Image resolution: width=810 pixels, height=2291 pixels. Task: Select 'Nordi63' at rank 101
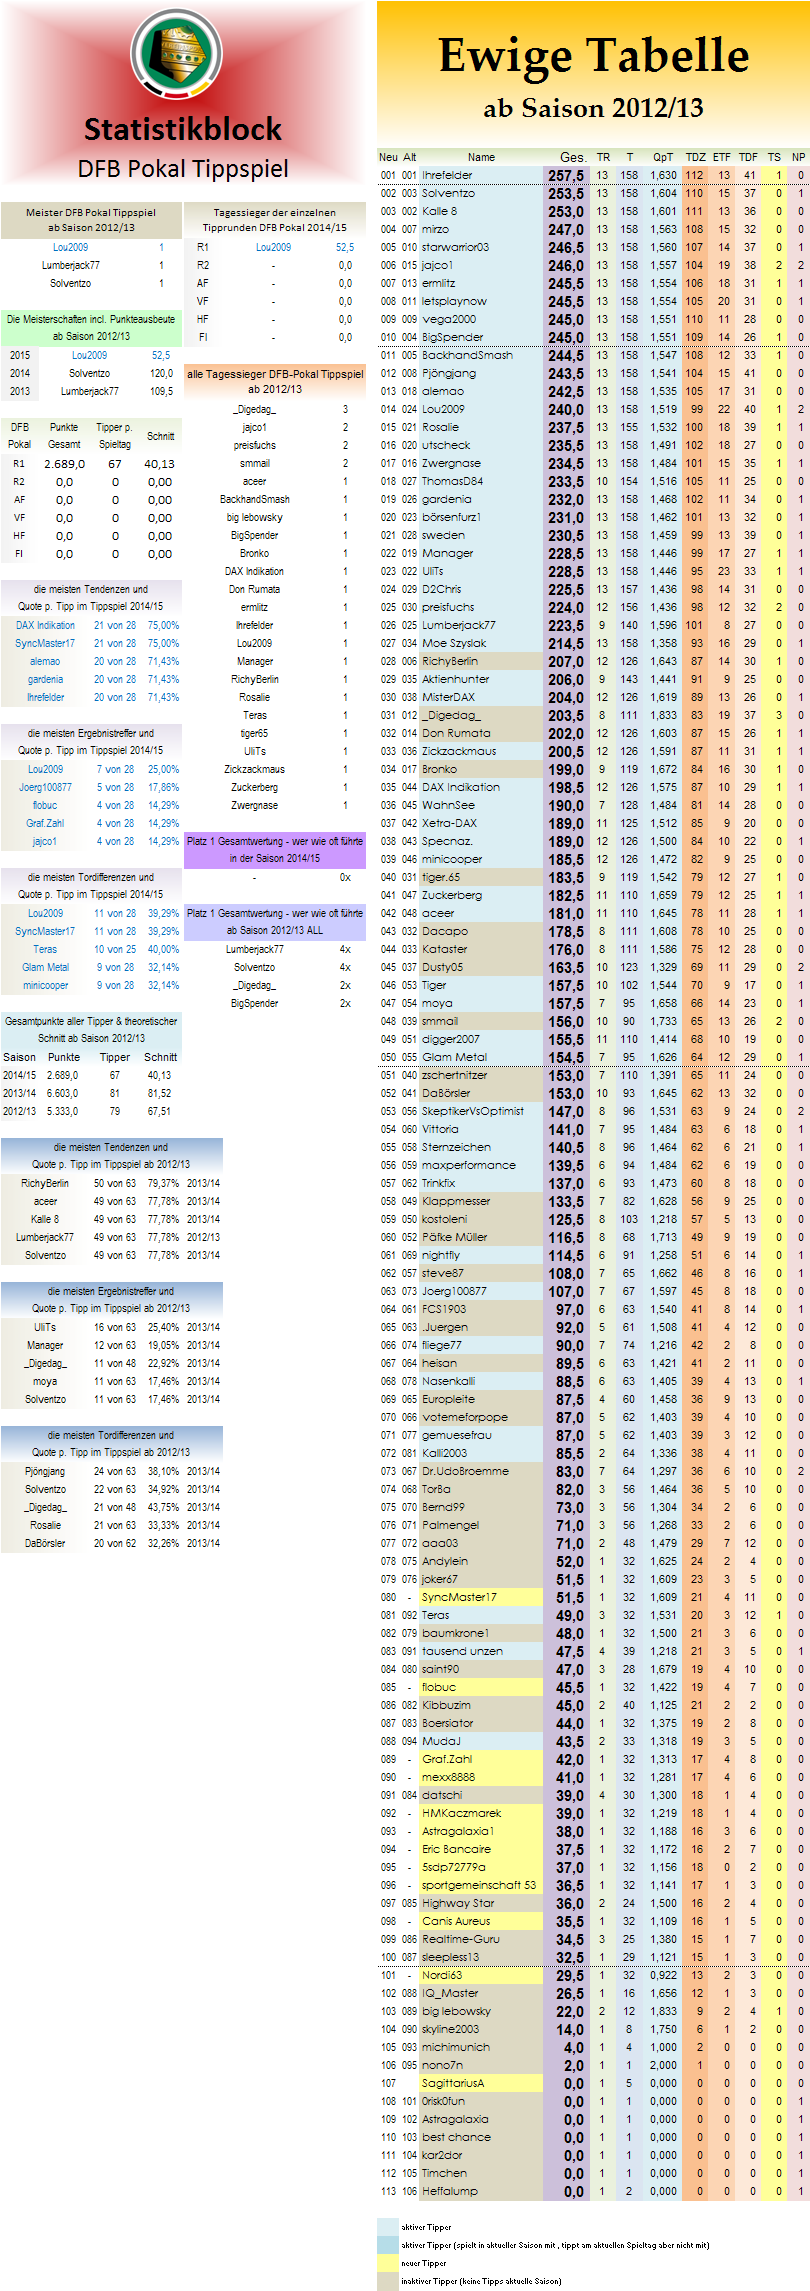pyautogui.click(x=441, y=1975)
